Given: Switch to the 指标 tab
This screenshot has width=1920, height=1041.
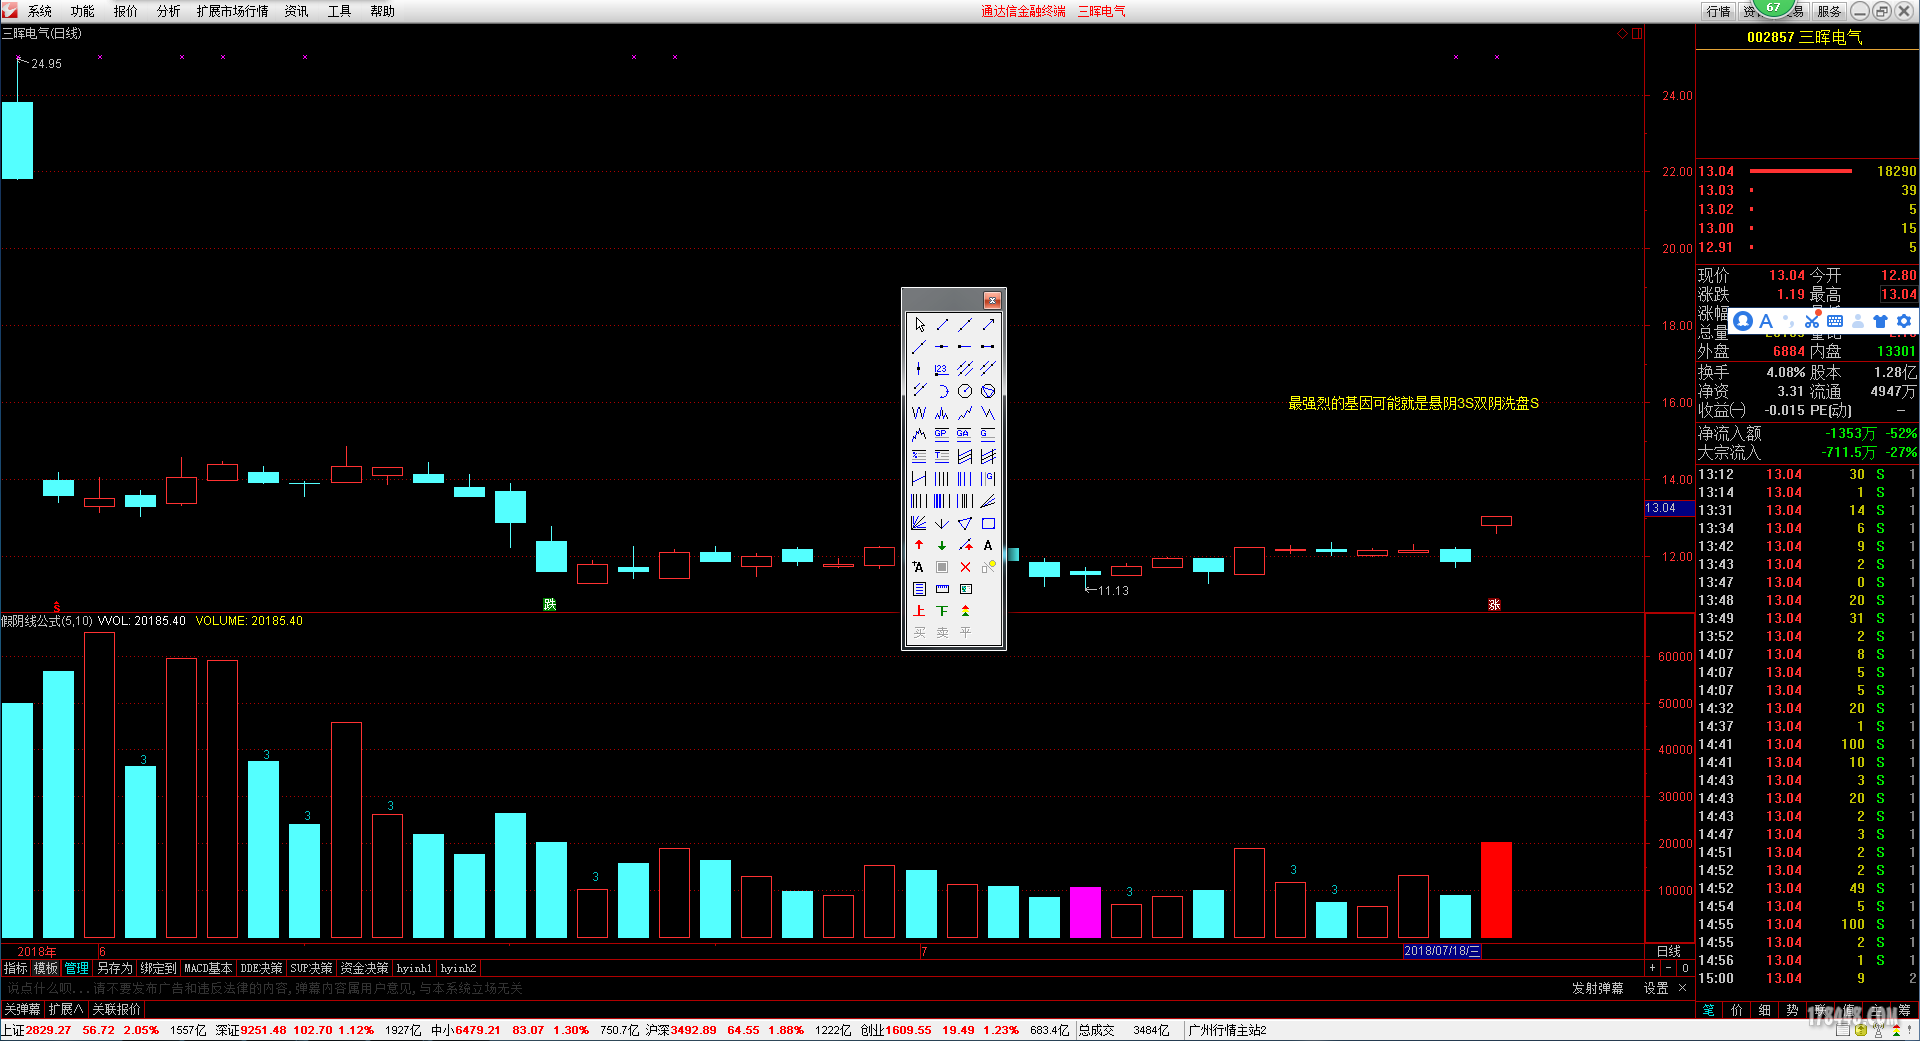Looking at the screenshot, I should pyautogui.click(x=15, y=968).
